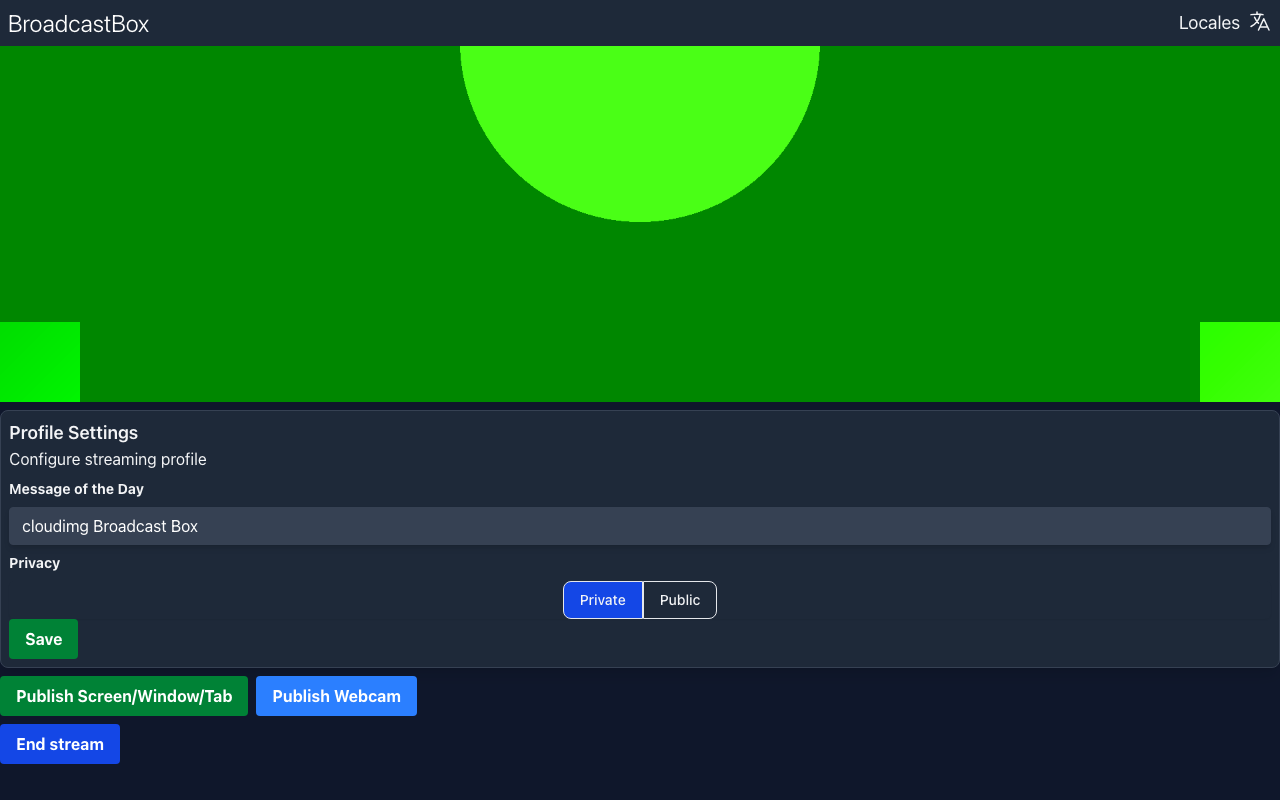
Task: Click the "Profile Settings" heading
Action: (x=74, y=433)
